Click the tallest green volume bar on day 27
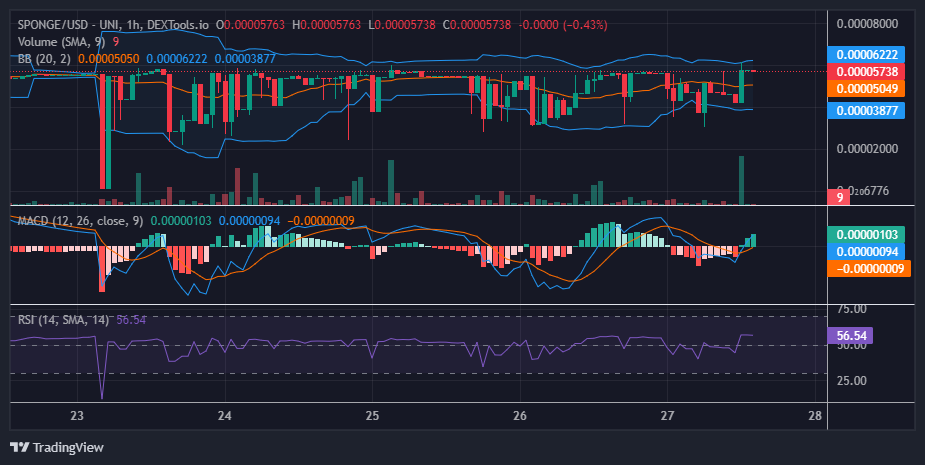925x465 pixels. pyautogui.click(x=742, y=181)
